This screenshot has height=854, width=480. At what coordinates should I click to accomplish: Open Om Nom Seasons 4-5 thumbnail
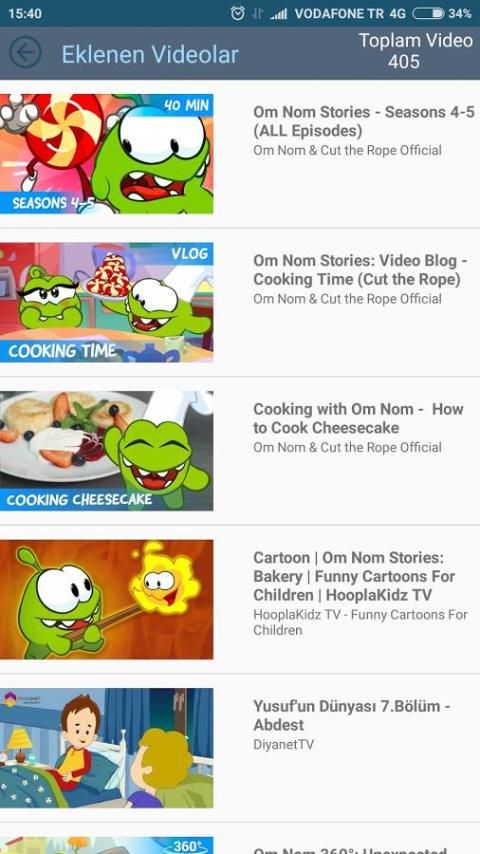coord(106,154)
